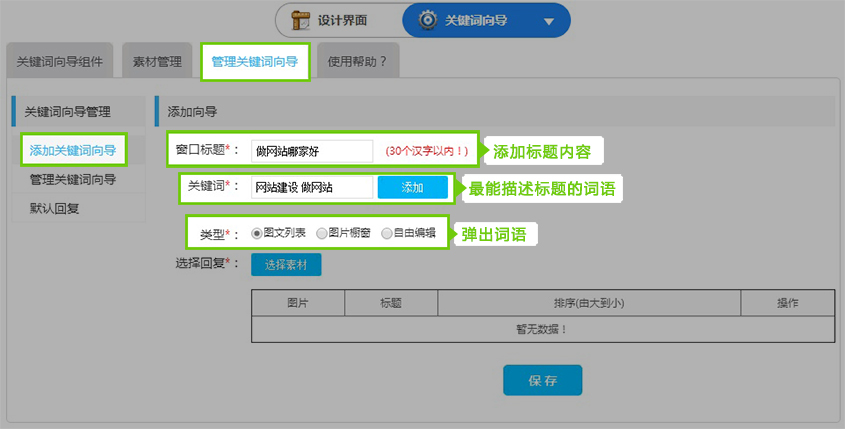Go to 默认回复 in the sidebar
Viewport: 845px width, 429px height.
tap(54, 209)
